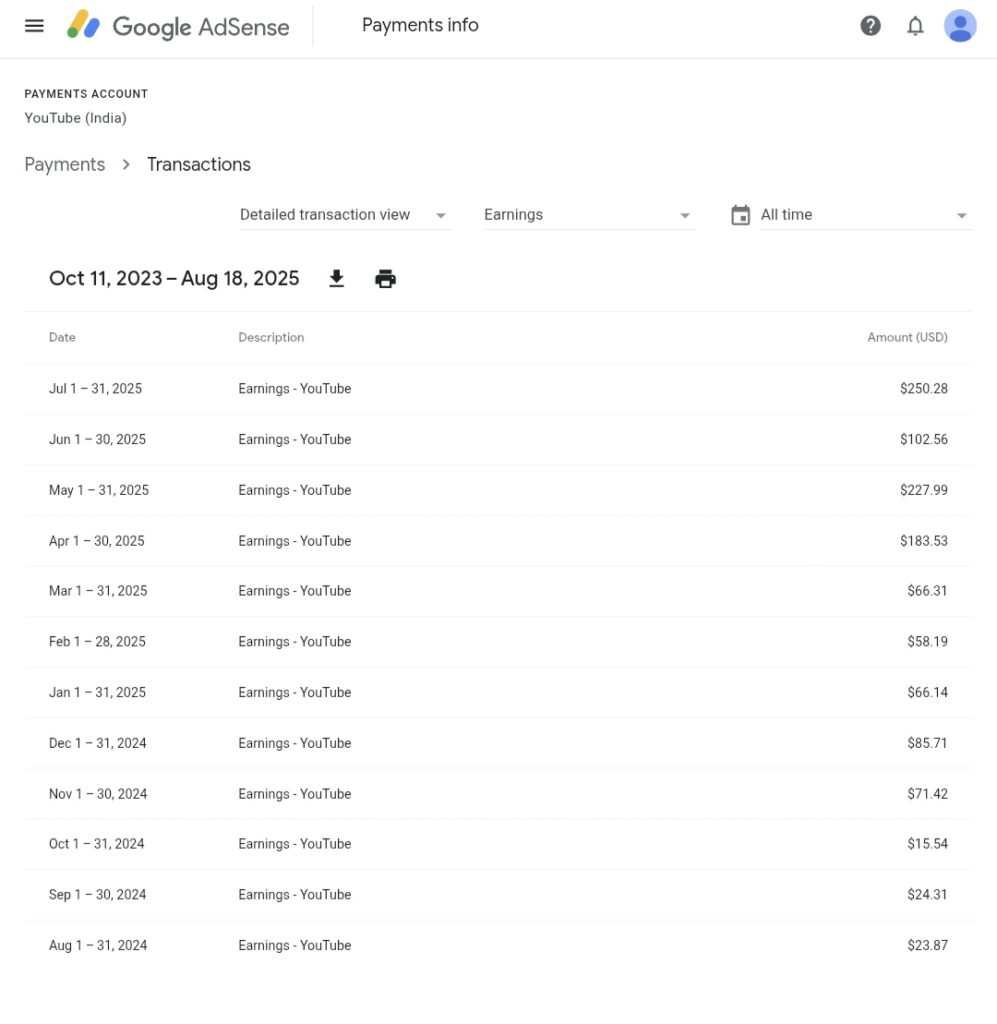This screenshot has height=1024, width=997.
Task: Click the calendar icon beside All time
Action: (740, 215)
